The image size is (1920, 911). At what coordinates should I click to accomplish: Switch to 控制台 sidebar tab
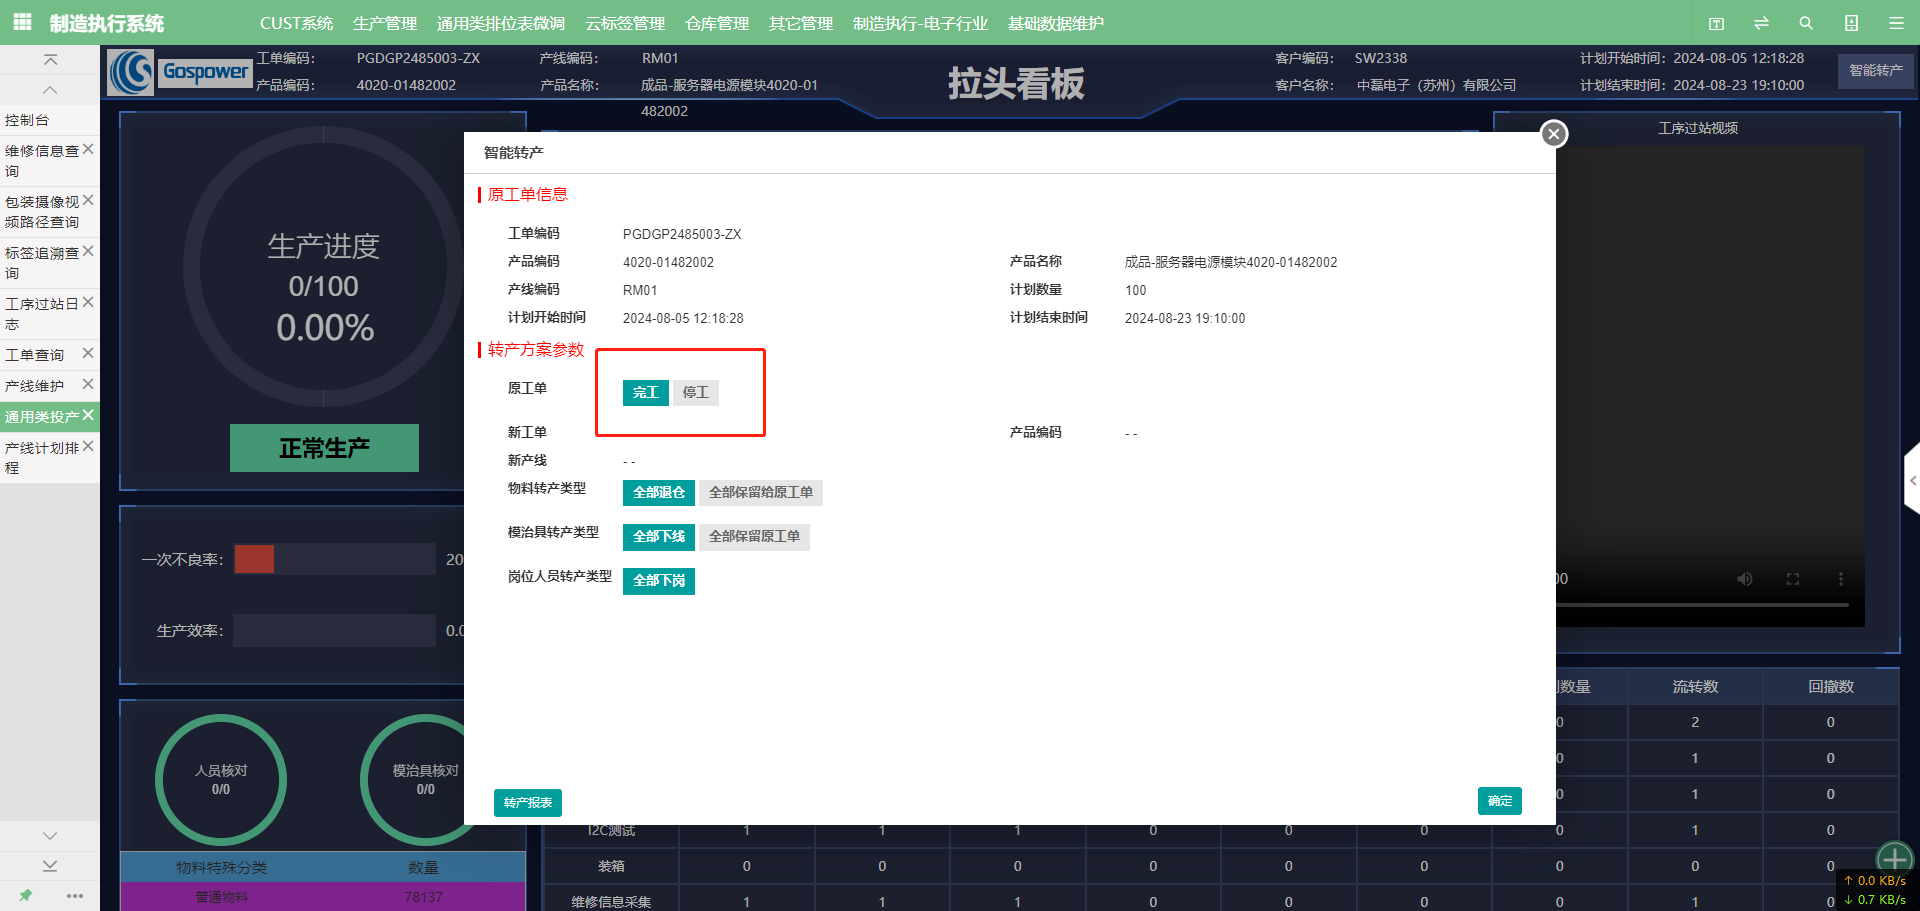(50, 120)
